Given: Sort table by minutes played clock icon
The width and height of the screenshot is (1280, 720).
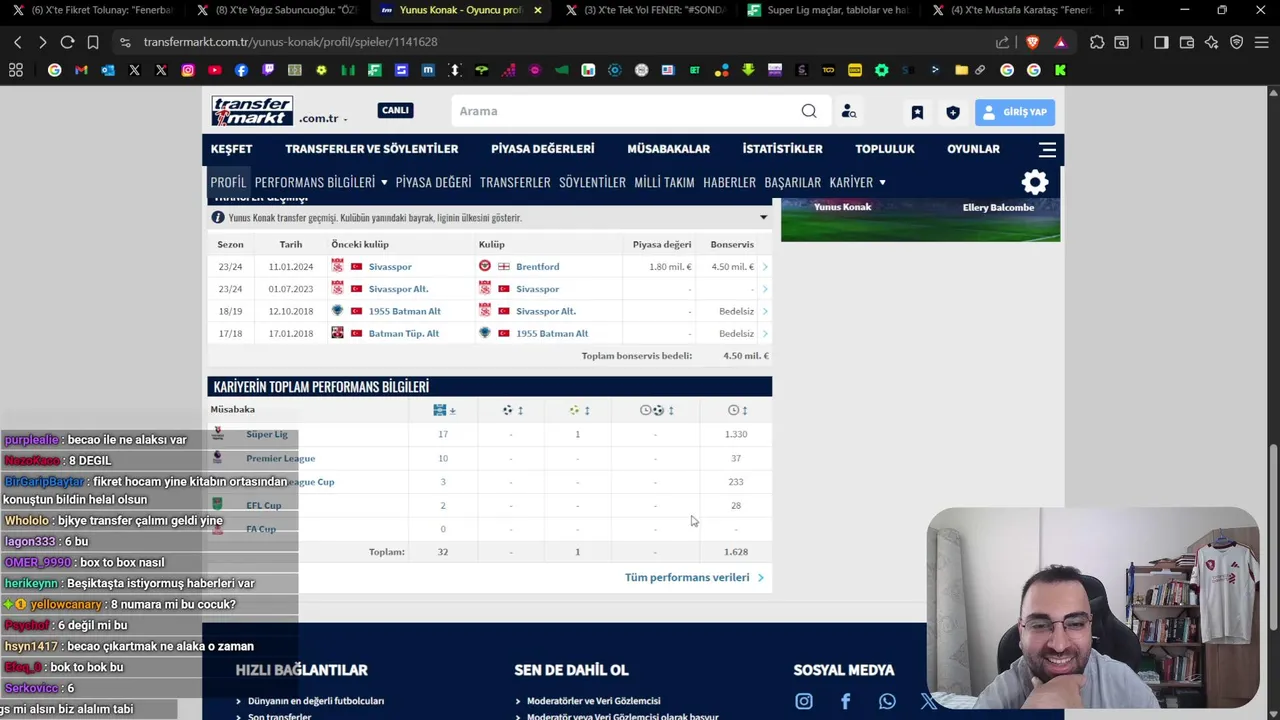Looking at the screenshot, I should [x=737, y=410].
